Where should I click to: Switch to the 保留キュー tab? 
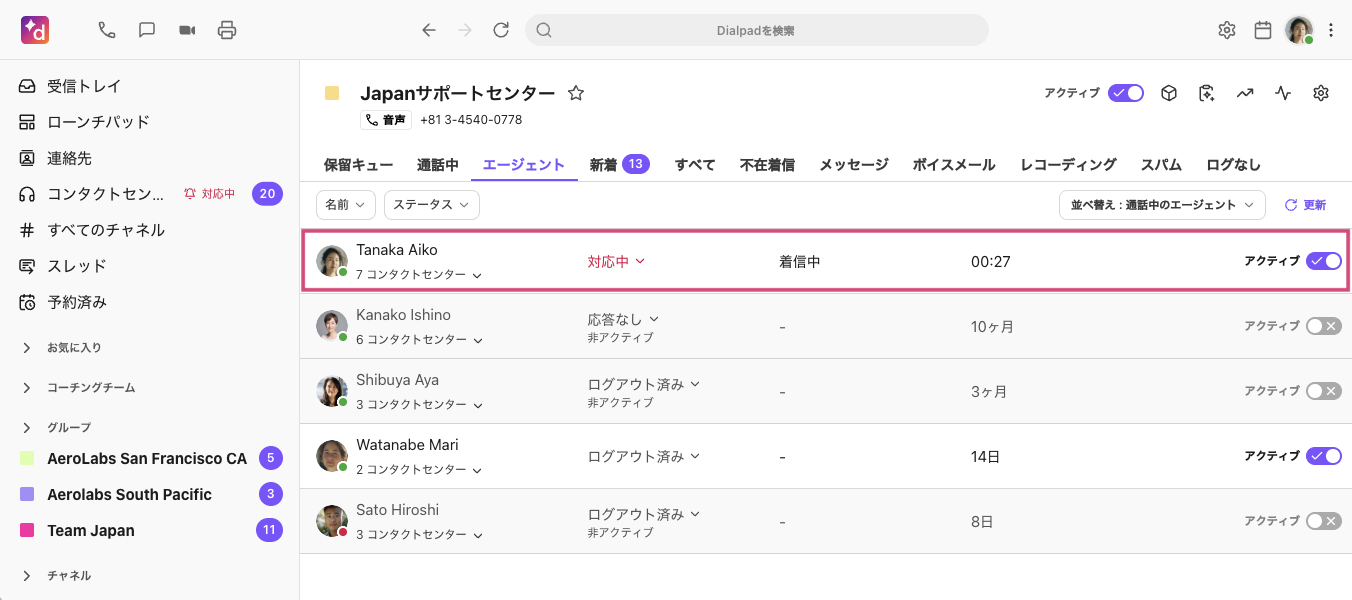pos(358,165)
